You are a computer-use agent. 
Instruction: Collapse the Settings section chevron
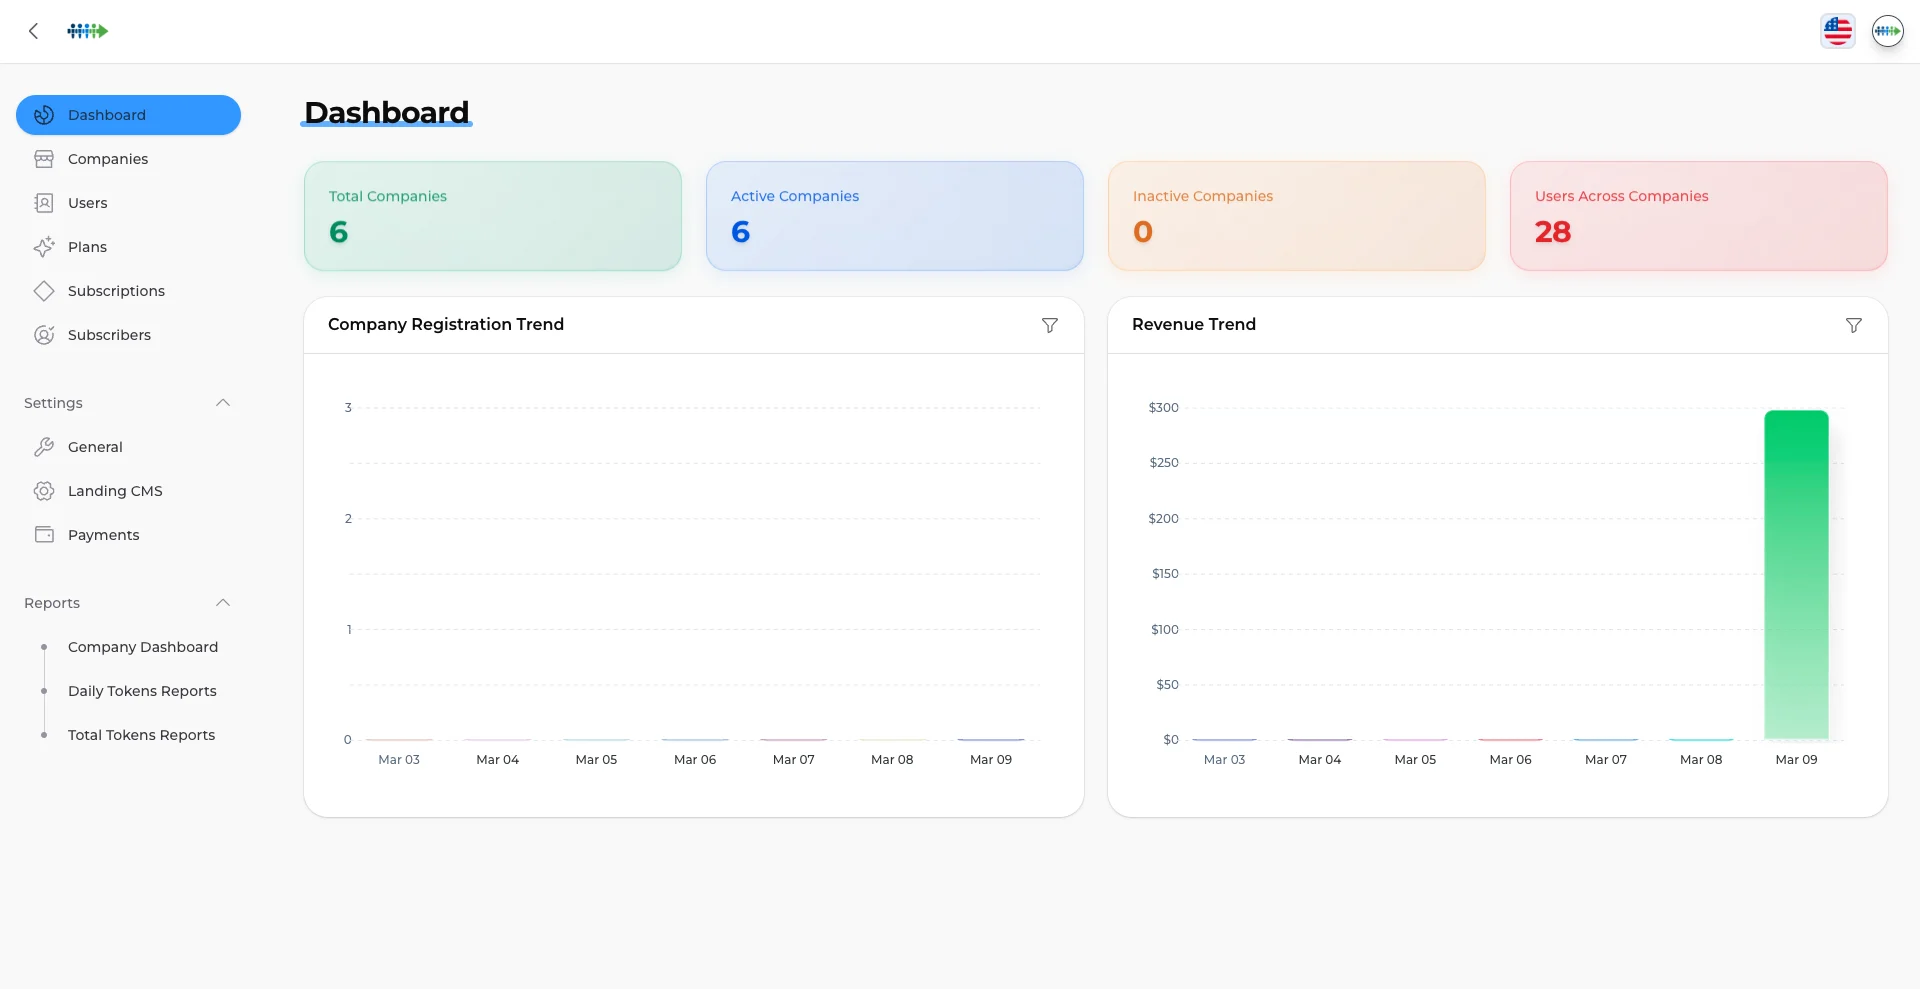pos(223,403)
